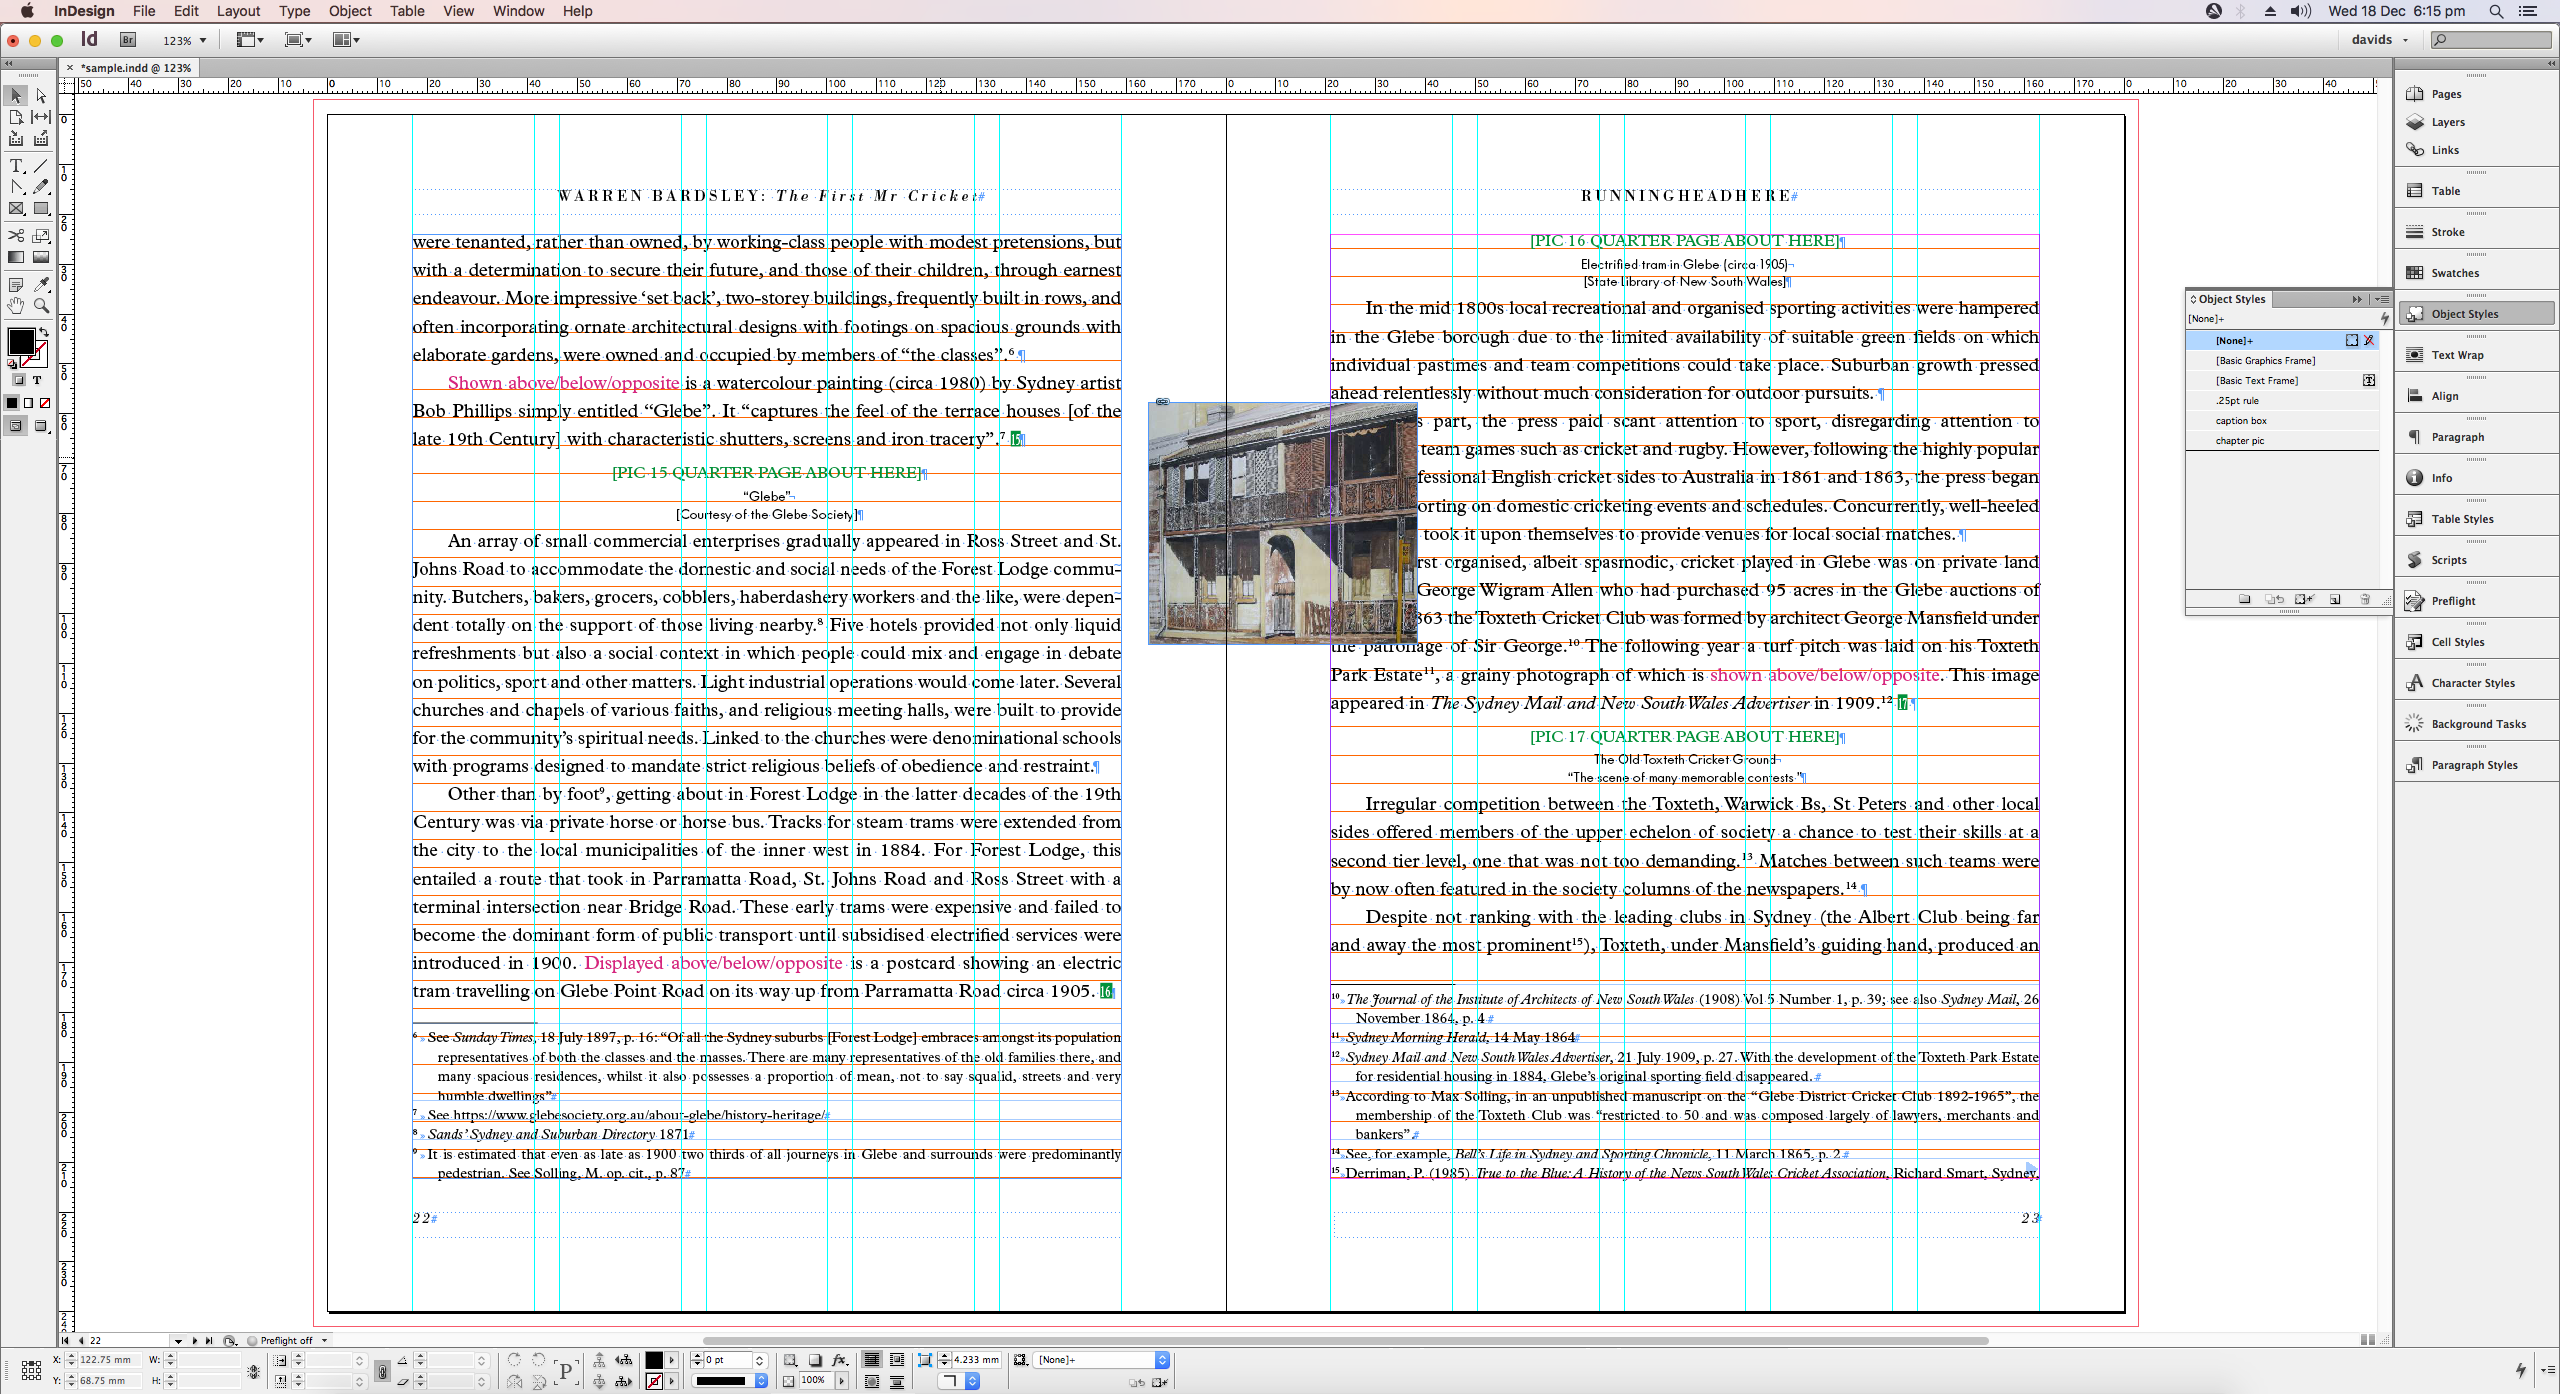Open the Paragraph Styles panel

(2473, 765)
